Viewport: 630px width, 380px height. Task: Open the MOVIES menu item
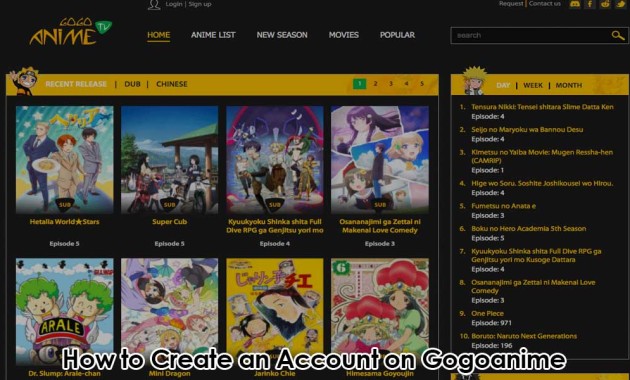(x=344, y=35)
